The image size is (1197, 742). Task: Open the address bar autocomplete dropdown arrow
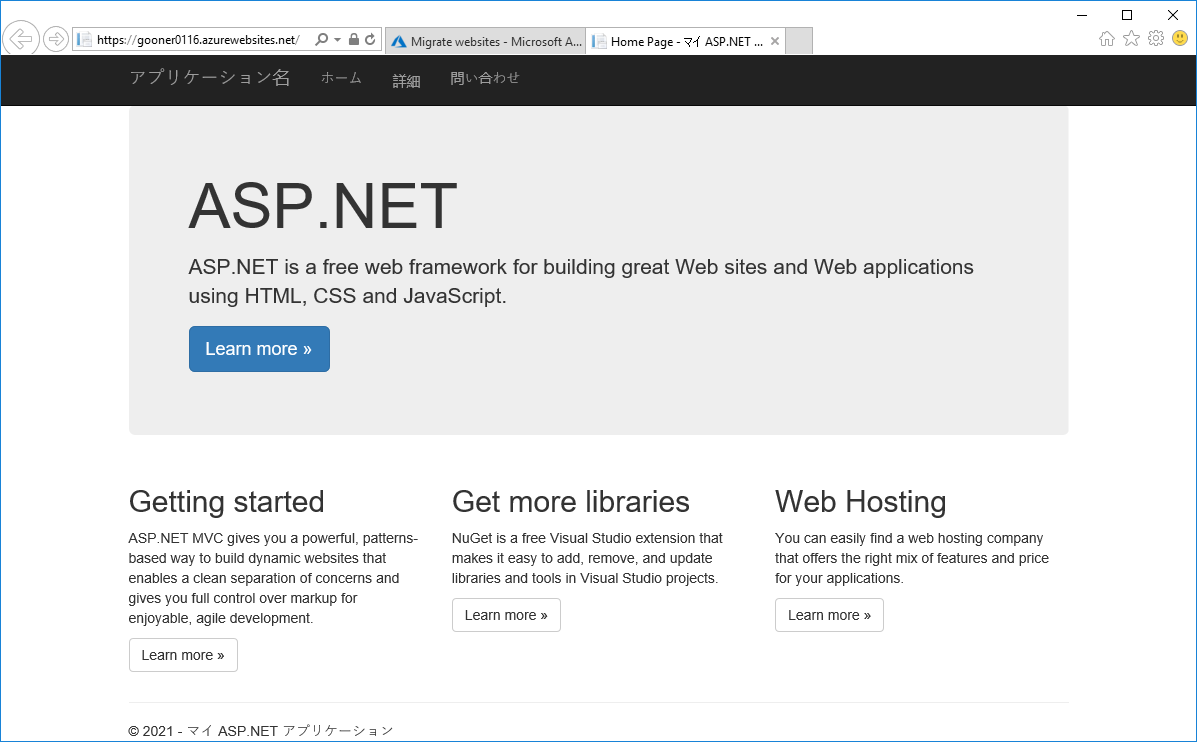[x=337, y=40]
